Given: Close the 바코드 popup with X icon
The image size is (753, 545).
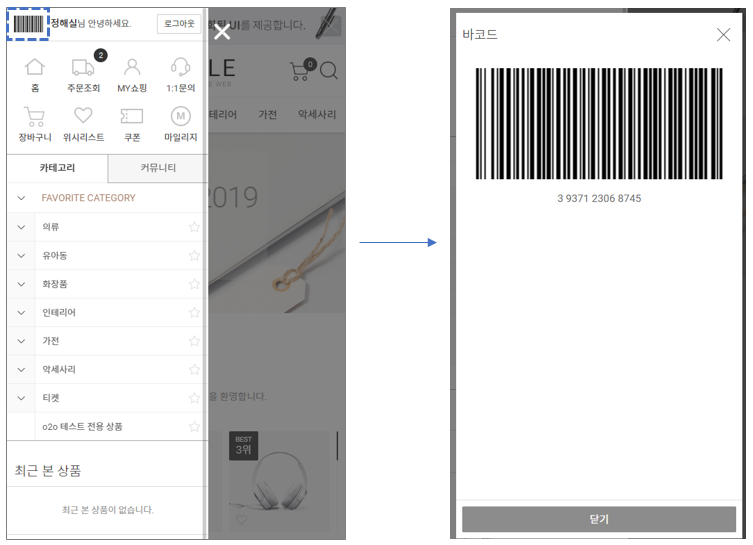Looking at the screenshot, I should 723,35.
